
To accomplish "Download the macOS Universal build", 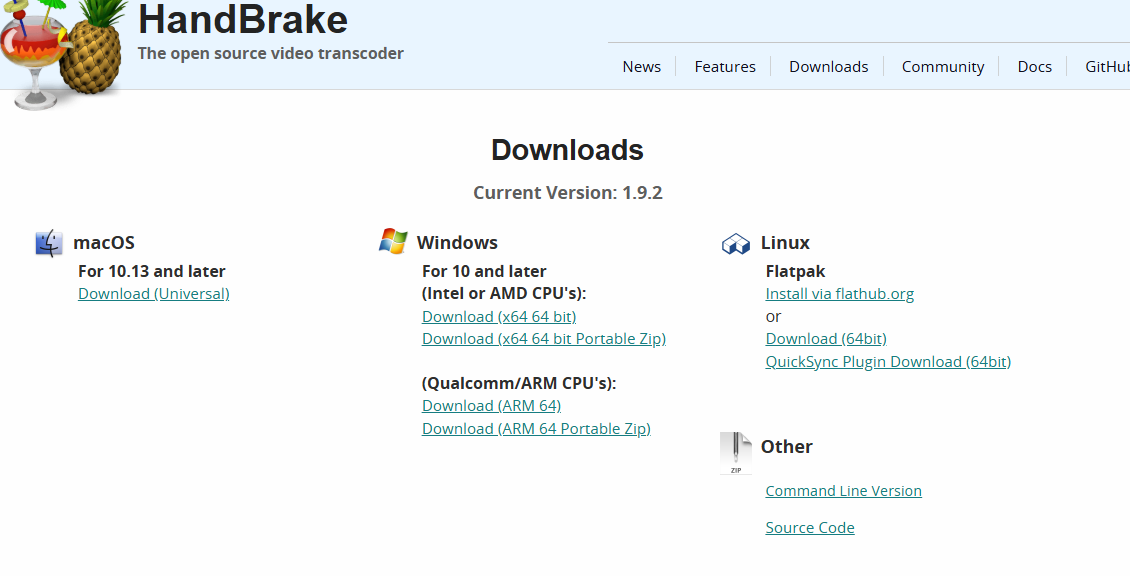I will pyautogui.click(x=154, y=294).
